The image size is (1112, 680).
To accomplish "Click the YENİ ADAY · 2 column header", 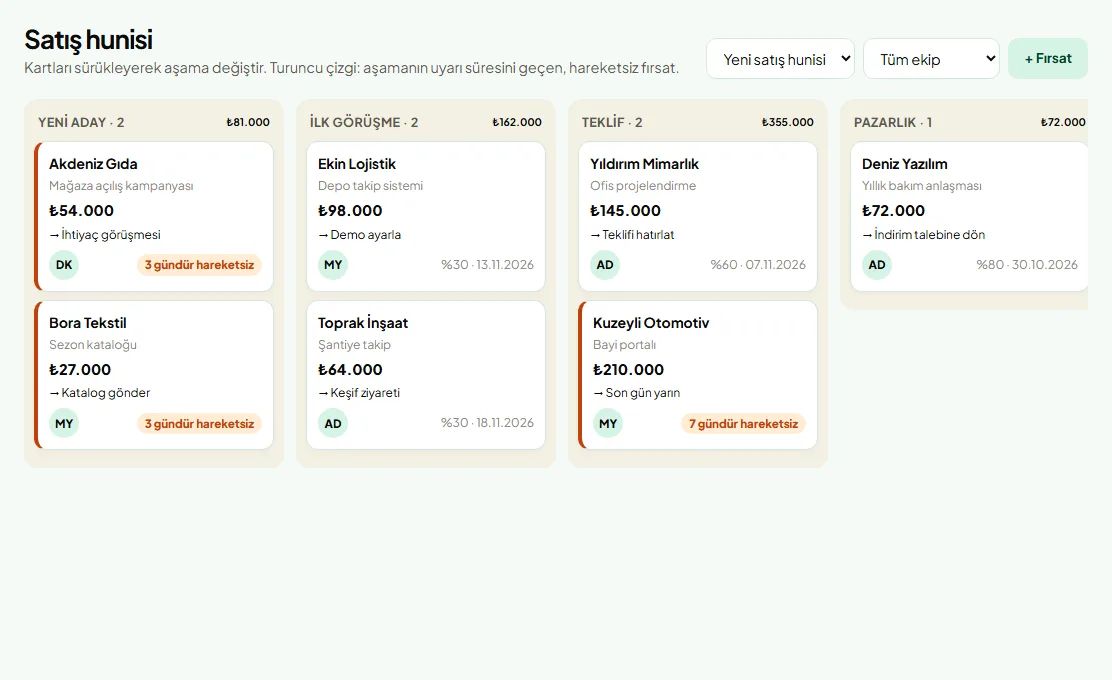I will coord(81,123).
